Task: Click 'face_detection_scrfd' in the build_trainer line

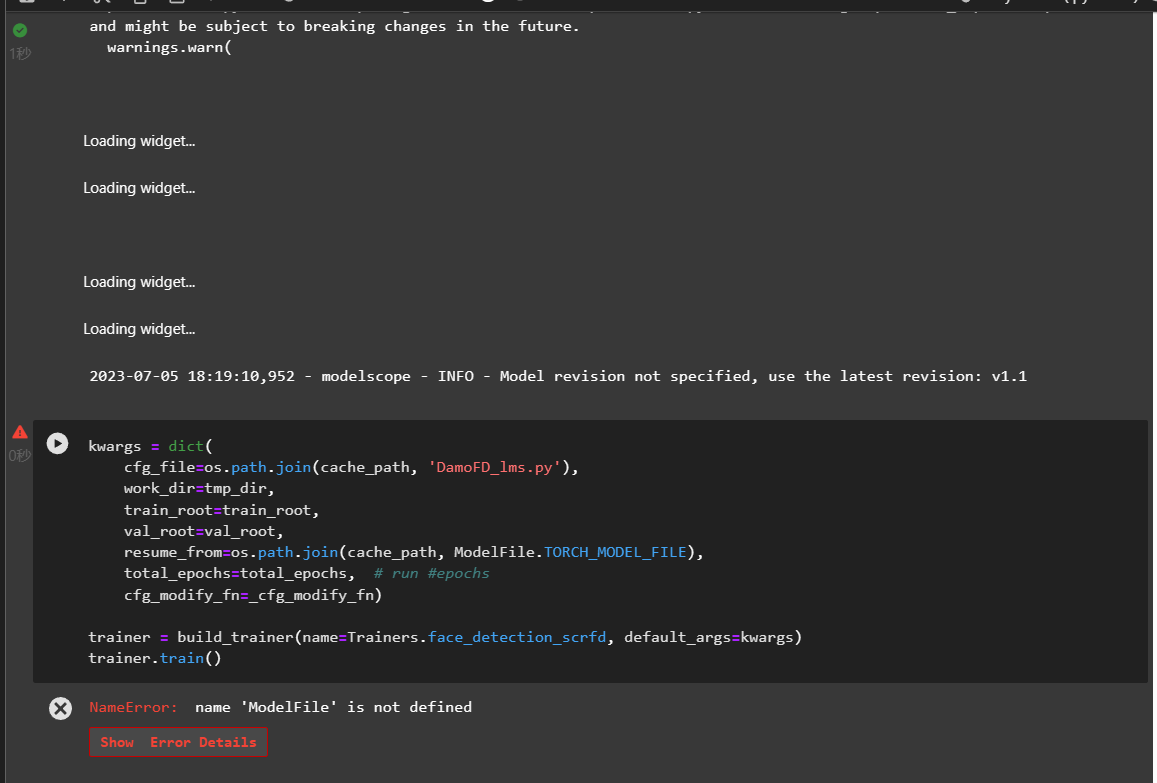Action: (x=517, y=637)
